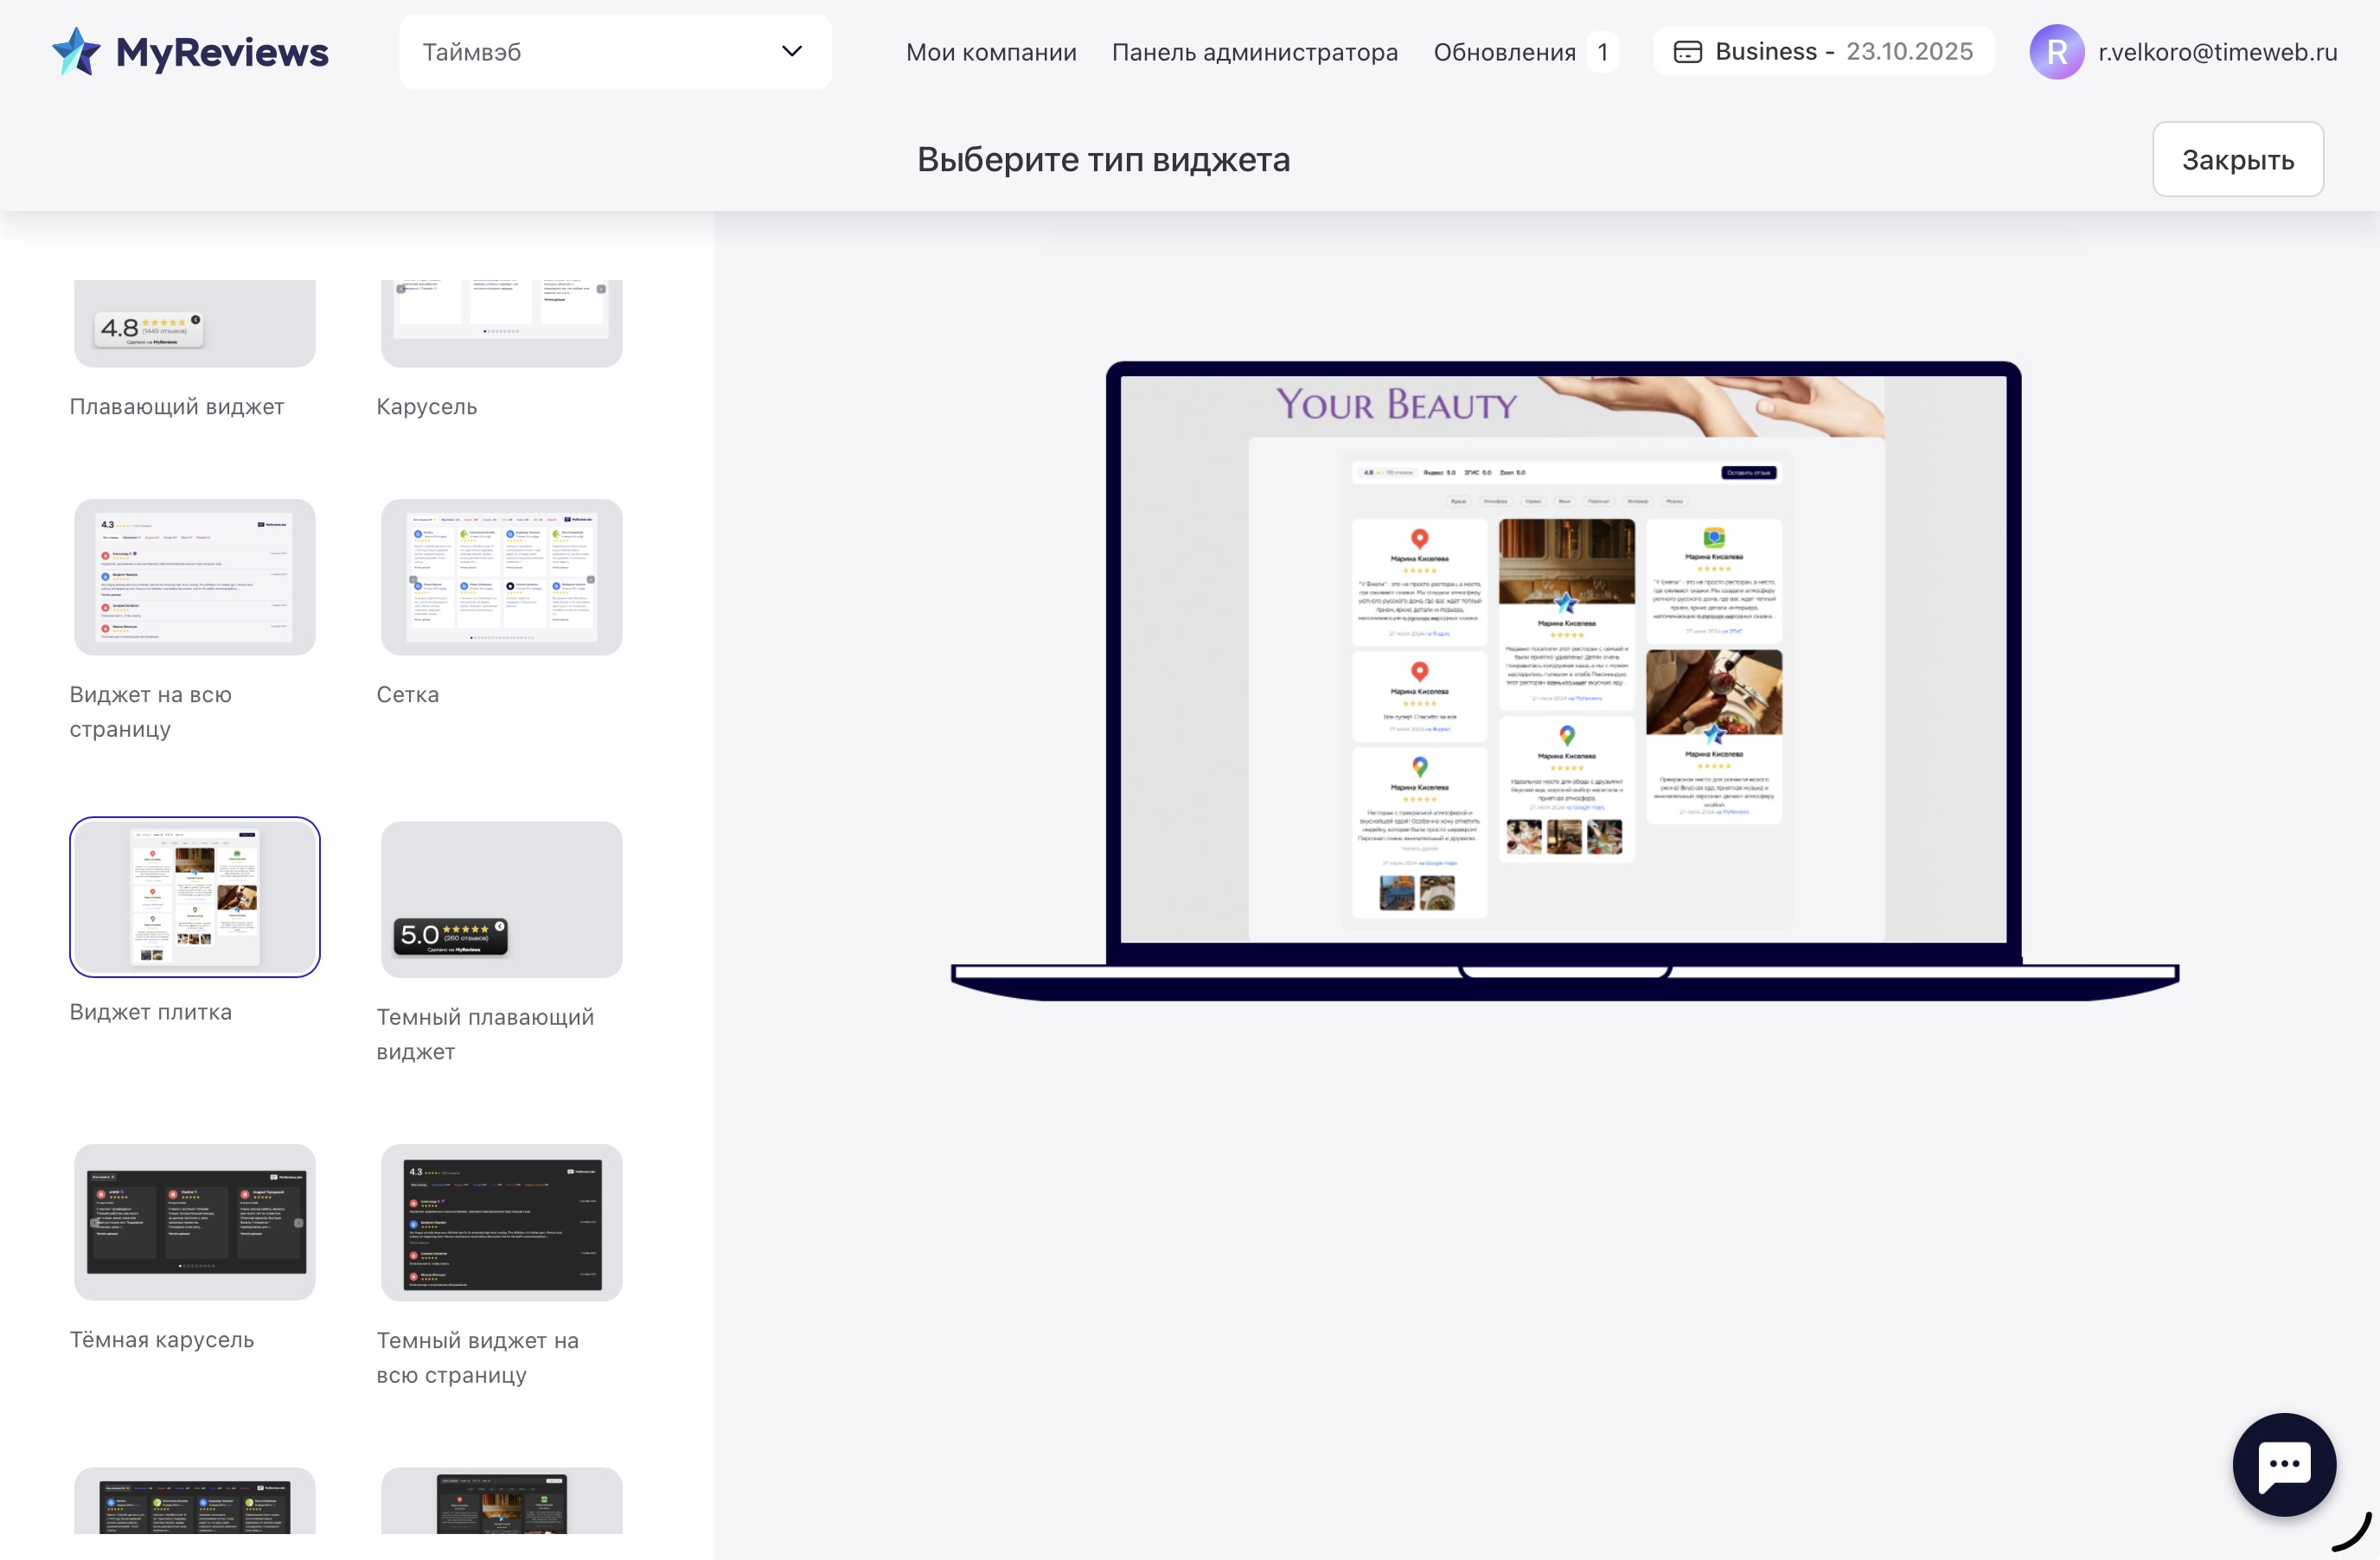The height and width of the screenshot is (1560, 2380).
Task: Select Темный виджет на всю страницу
Action: point(501,1222)
